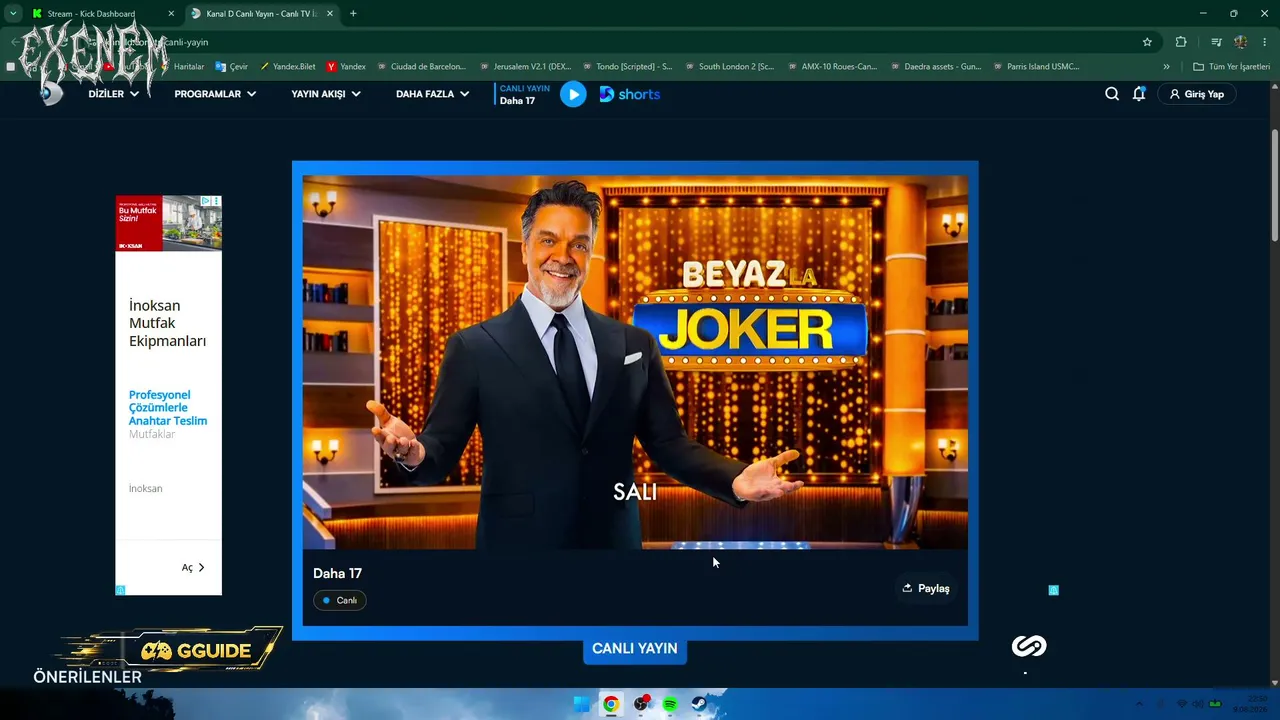Viewport: 1280px width, 720px height.
Task: Open the Yandex bookmark
Action: [x=346, y=67]
